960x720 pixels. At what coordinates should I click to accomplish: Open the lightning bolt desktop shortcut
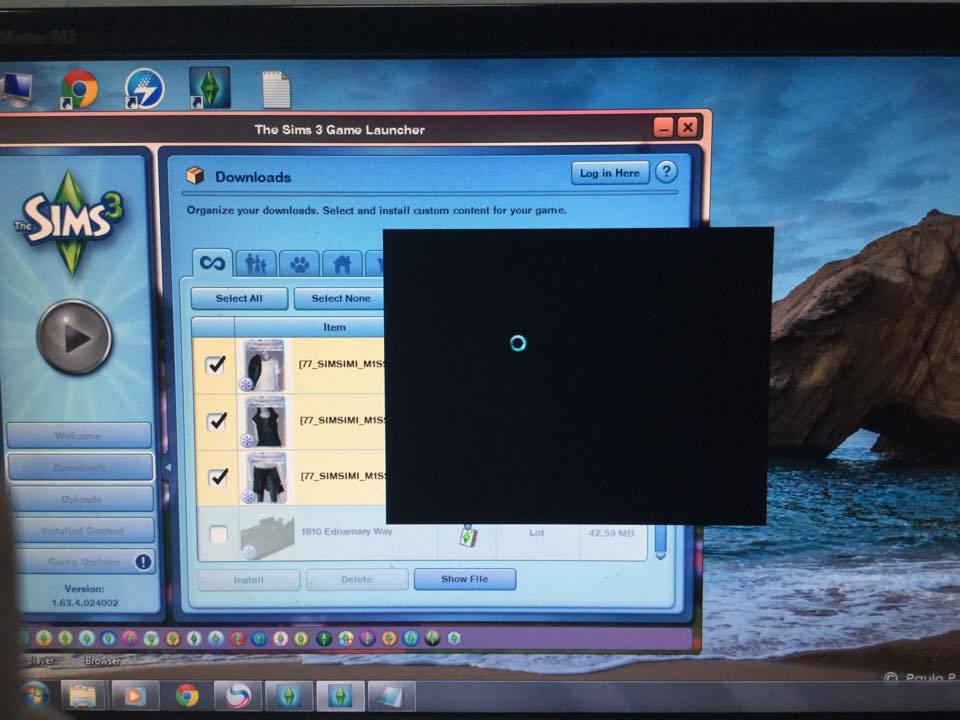(x=144, y=89)
